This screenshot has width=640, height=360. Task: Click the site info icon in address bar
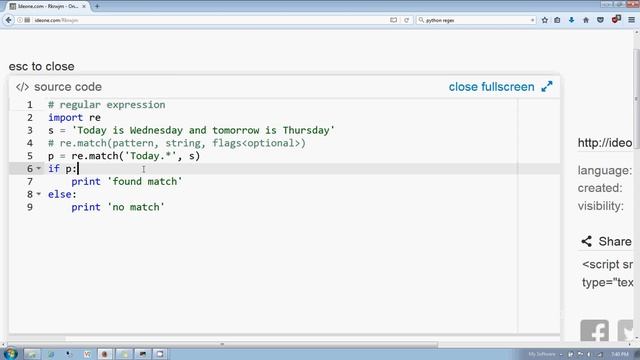coord(20,20)
